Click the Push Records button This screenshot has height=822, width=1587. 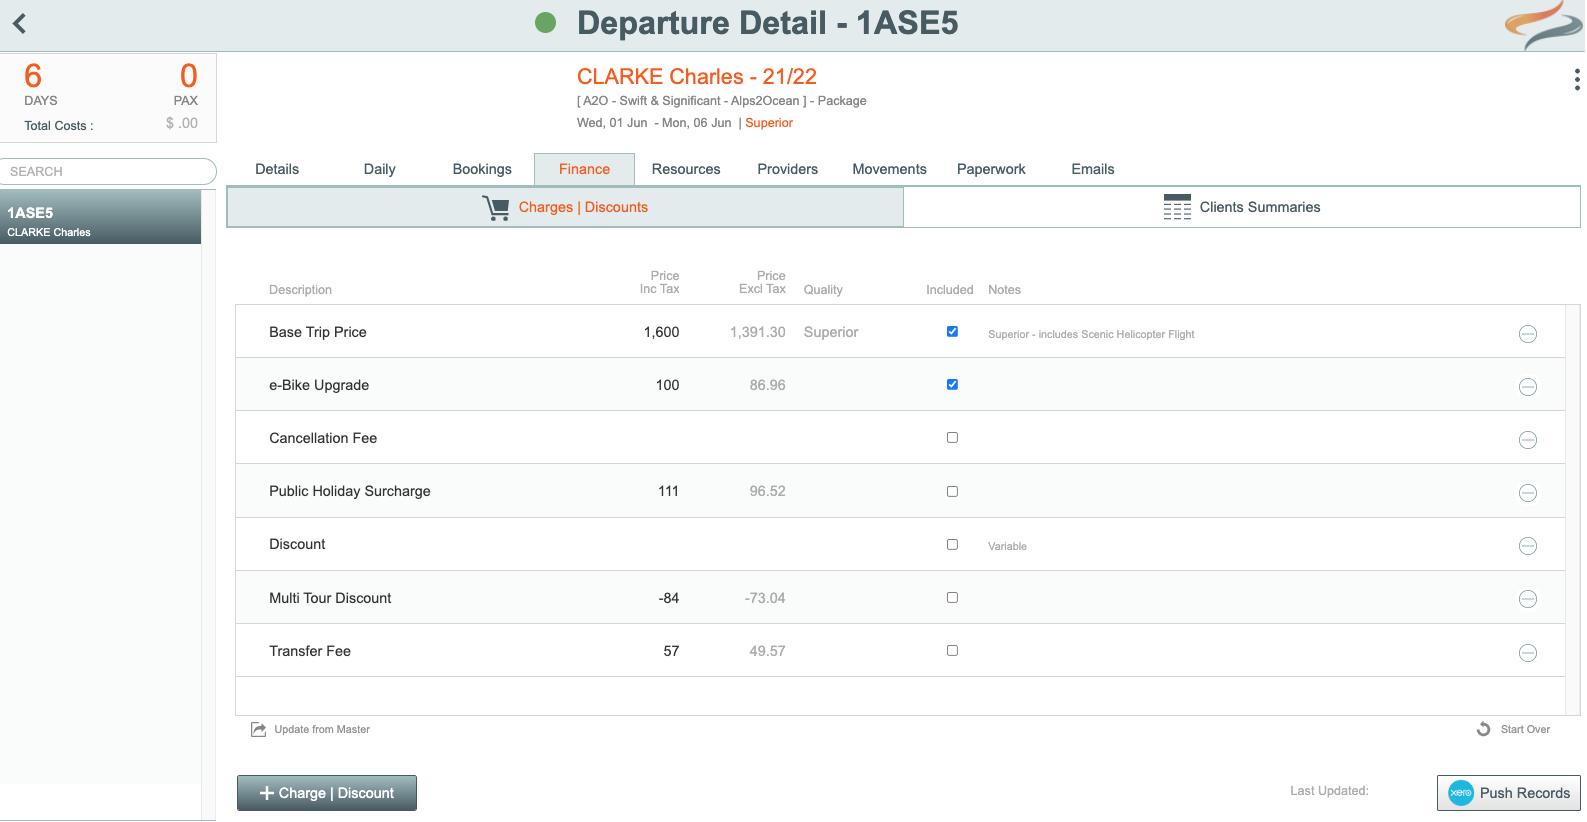click(x=1509, y=793)
